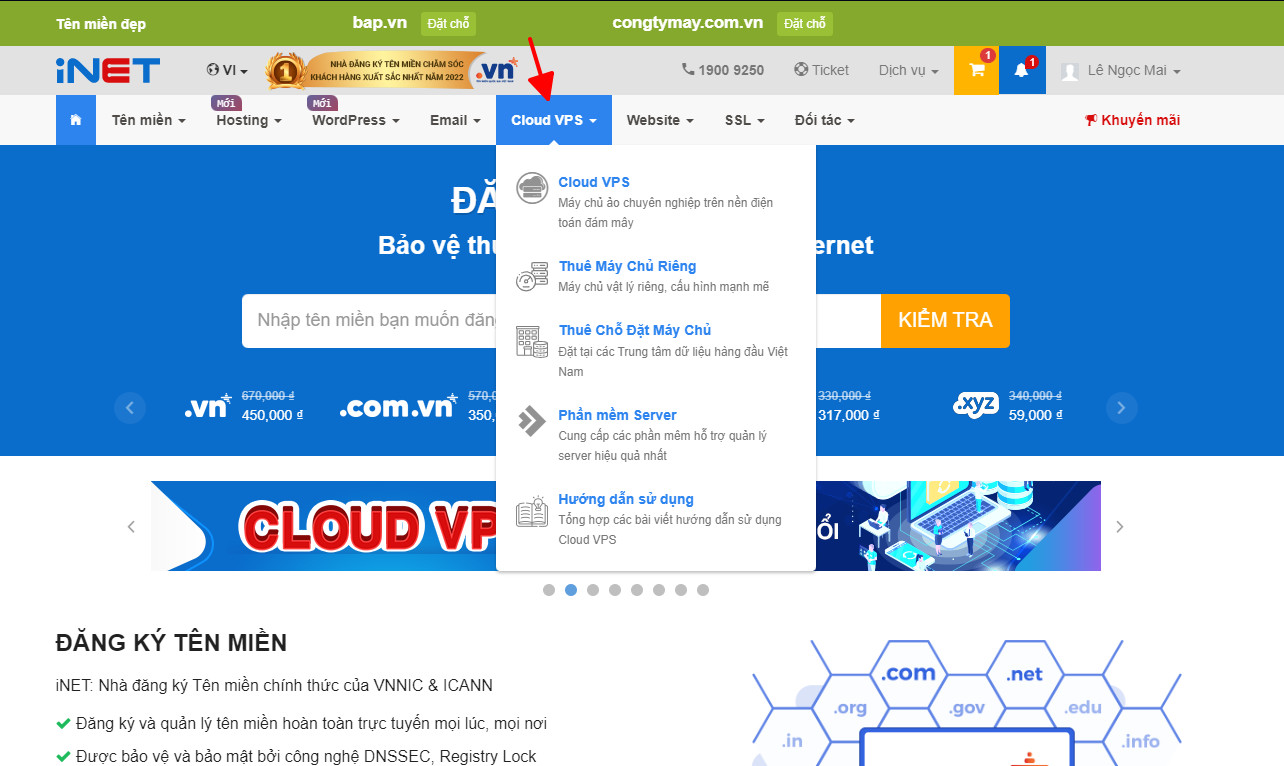This screenshot has width=1284, height=766.
Task: Click the top registrar award badge
Action: [x=391, y=70]
